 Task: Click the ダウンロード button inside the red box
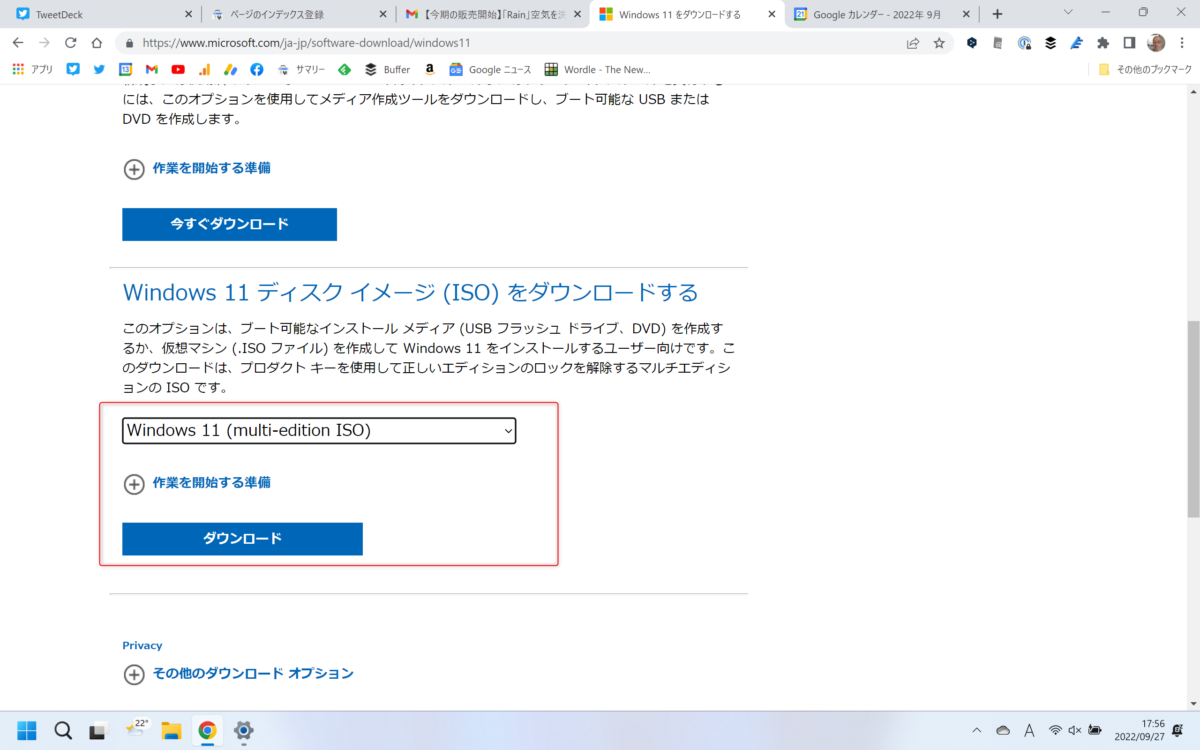tap(241, 538)
